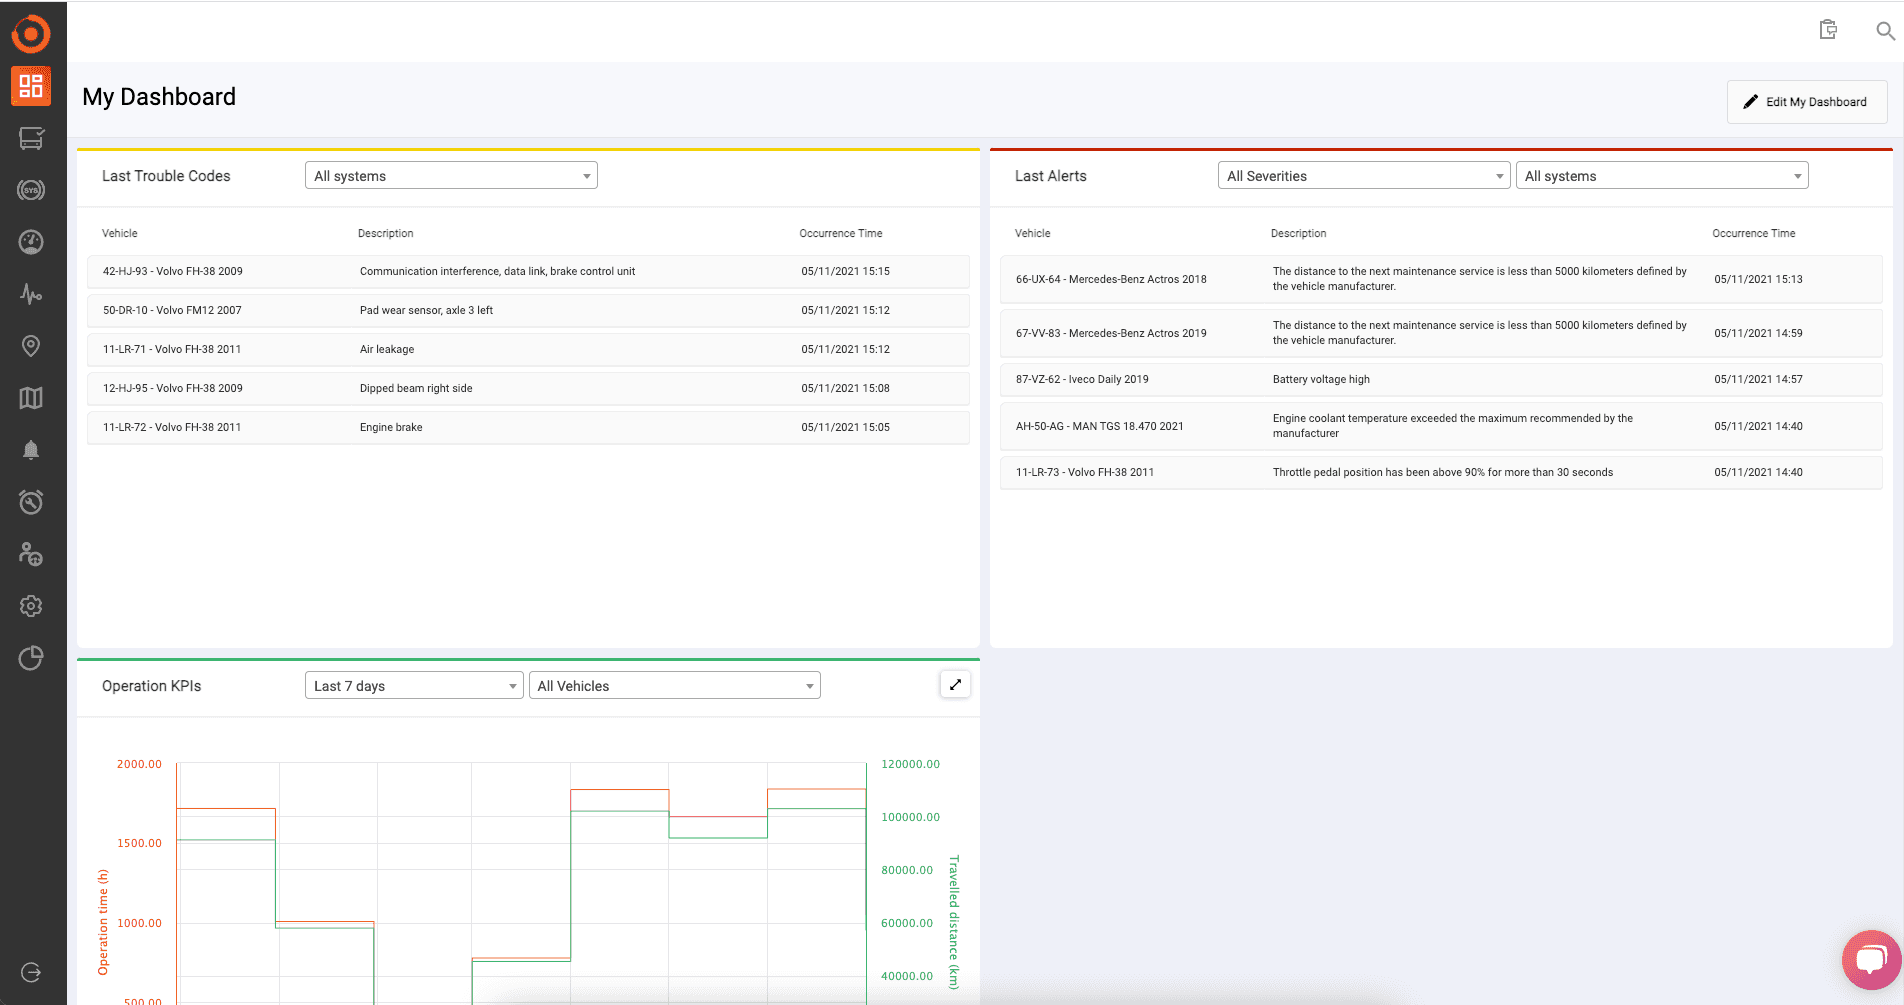Screen dimensions: 1904x1005
Task: Open the vehicles (truck) sidebar icon
Action: (31, 138)
